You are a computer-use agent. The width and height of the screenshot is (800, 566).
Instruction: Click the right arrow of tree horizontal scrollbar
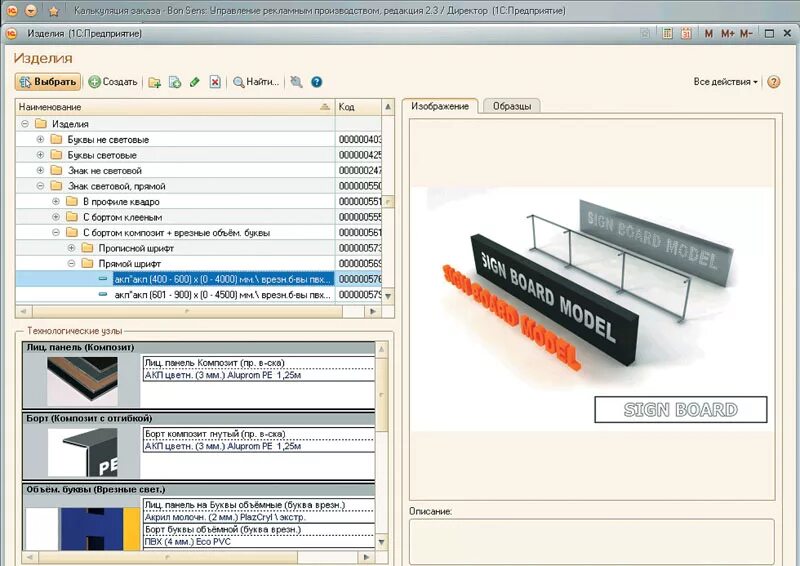373,311
